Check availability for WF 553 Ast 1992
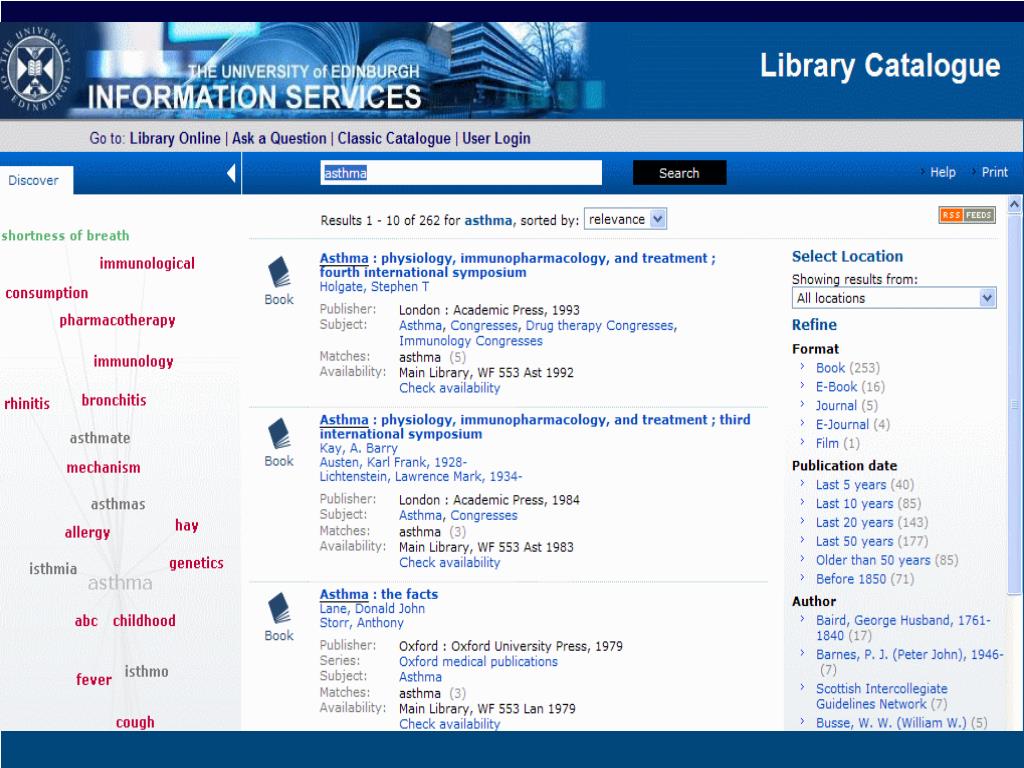This screenshot has width=1024, height=768. (x=449, y=388)
